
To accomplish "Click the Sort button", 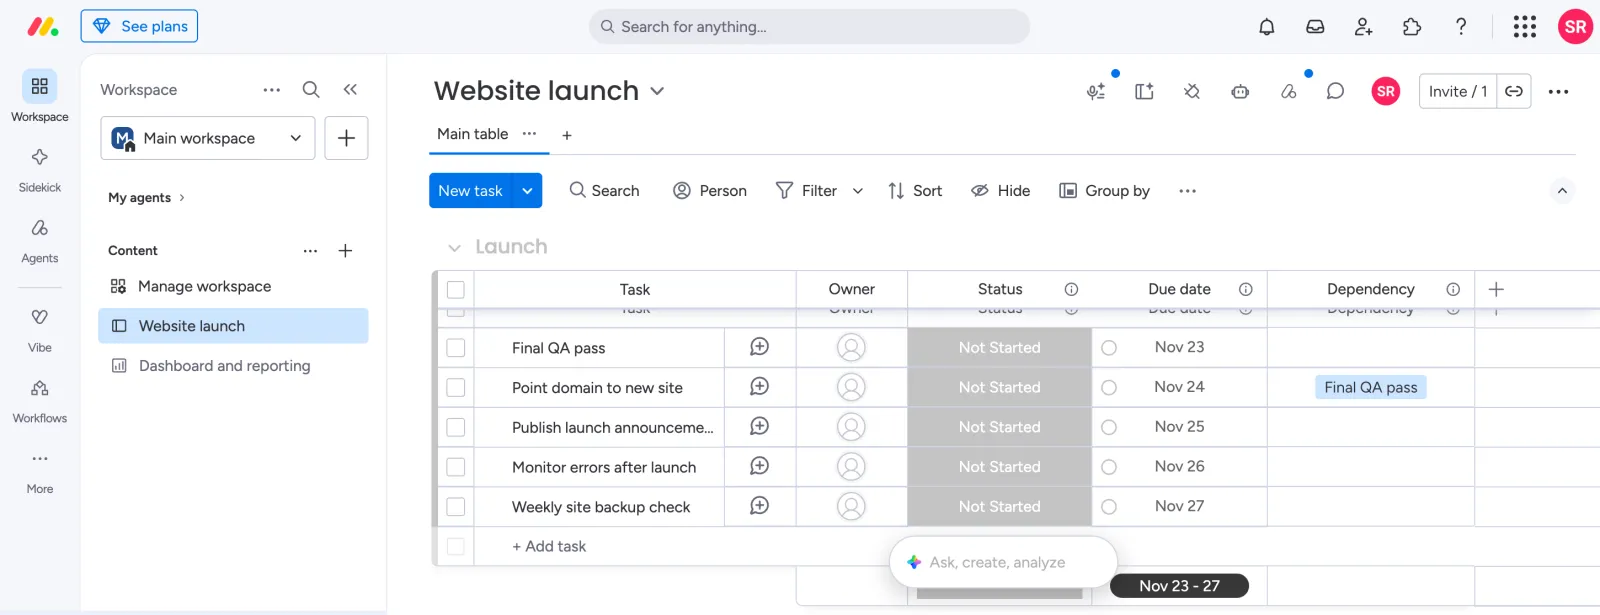I will pyautogui.click(x=915, y=191).
